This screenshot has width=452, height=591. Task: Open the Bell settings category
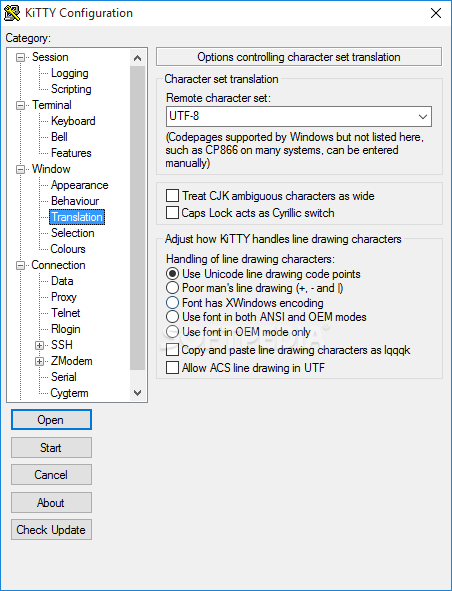tap(59, 137)
